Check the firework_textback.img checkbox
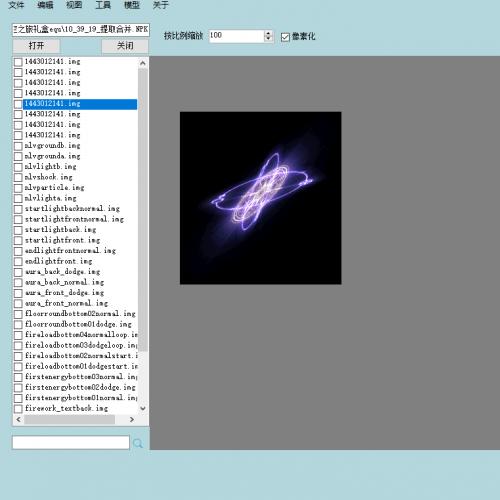500x500 pixels. 18,408
